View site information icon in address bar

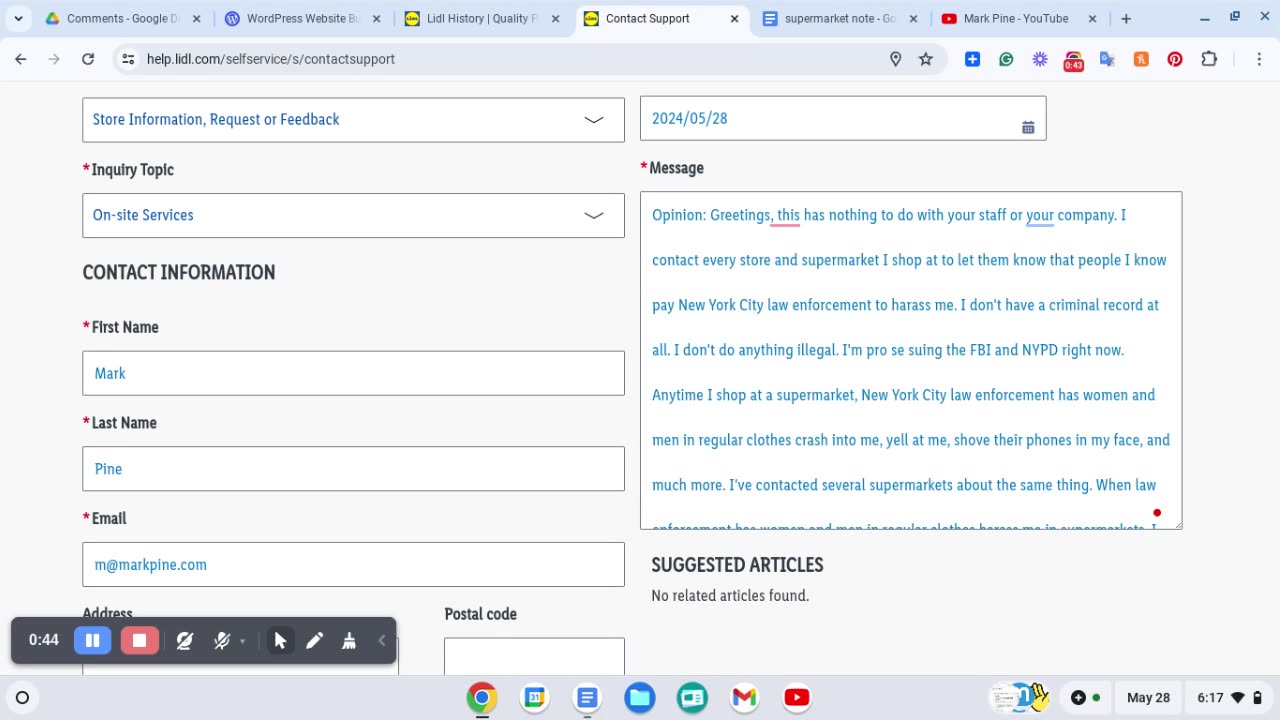coord(128,59)
